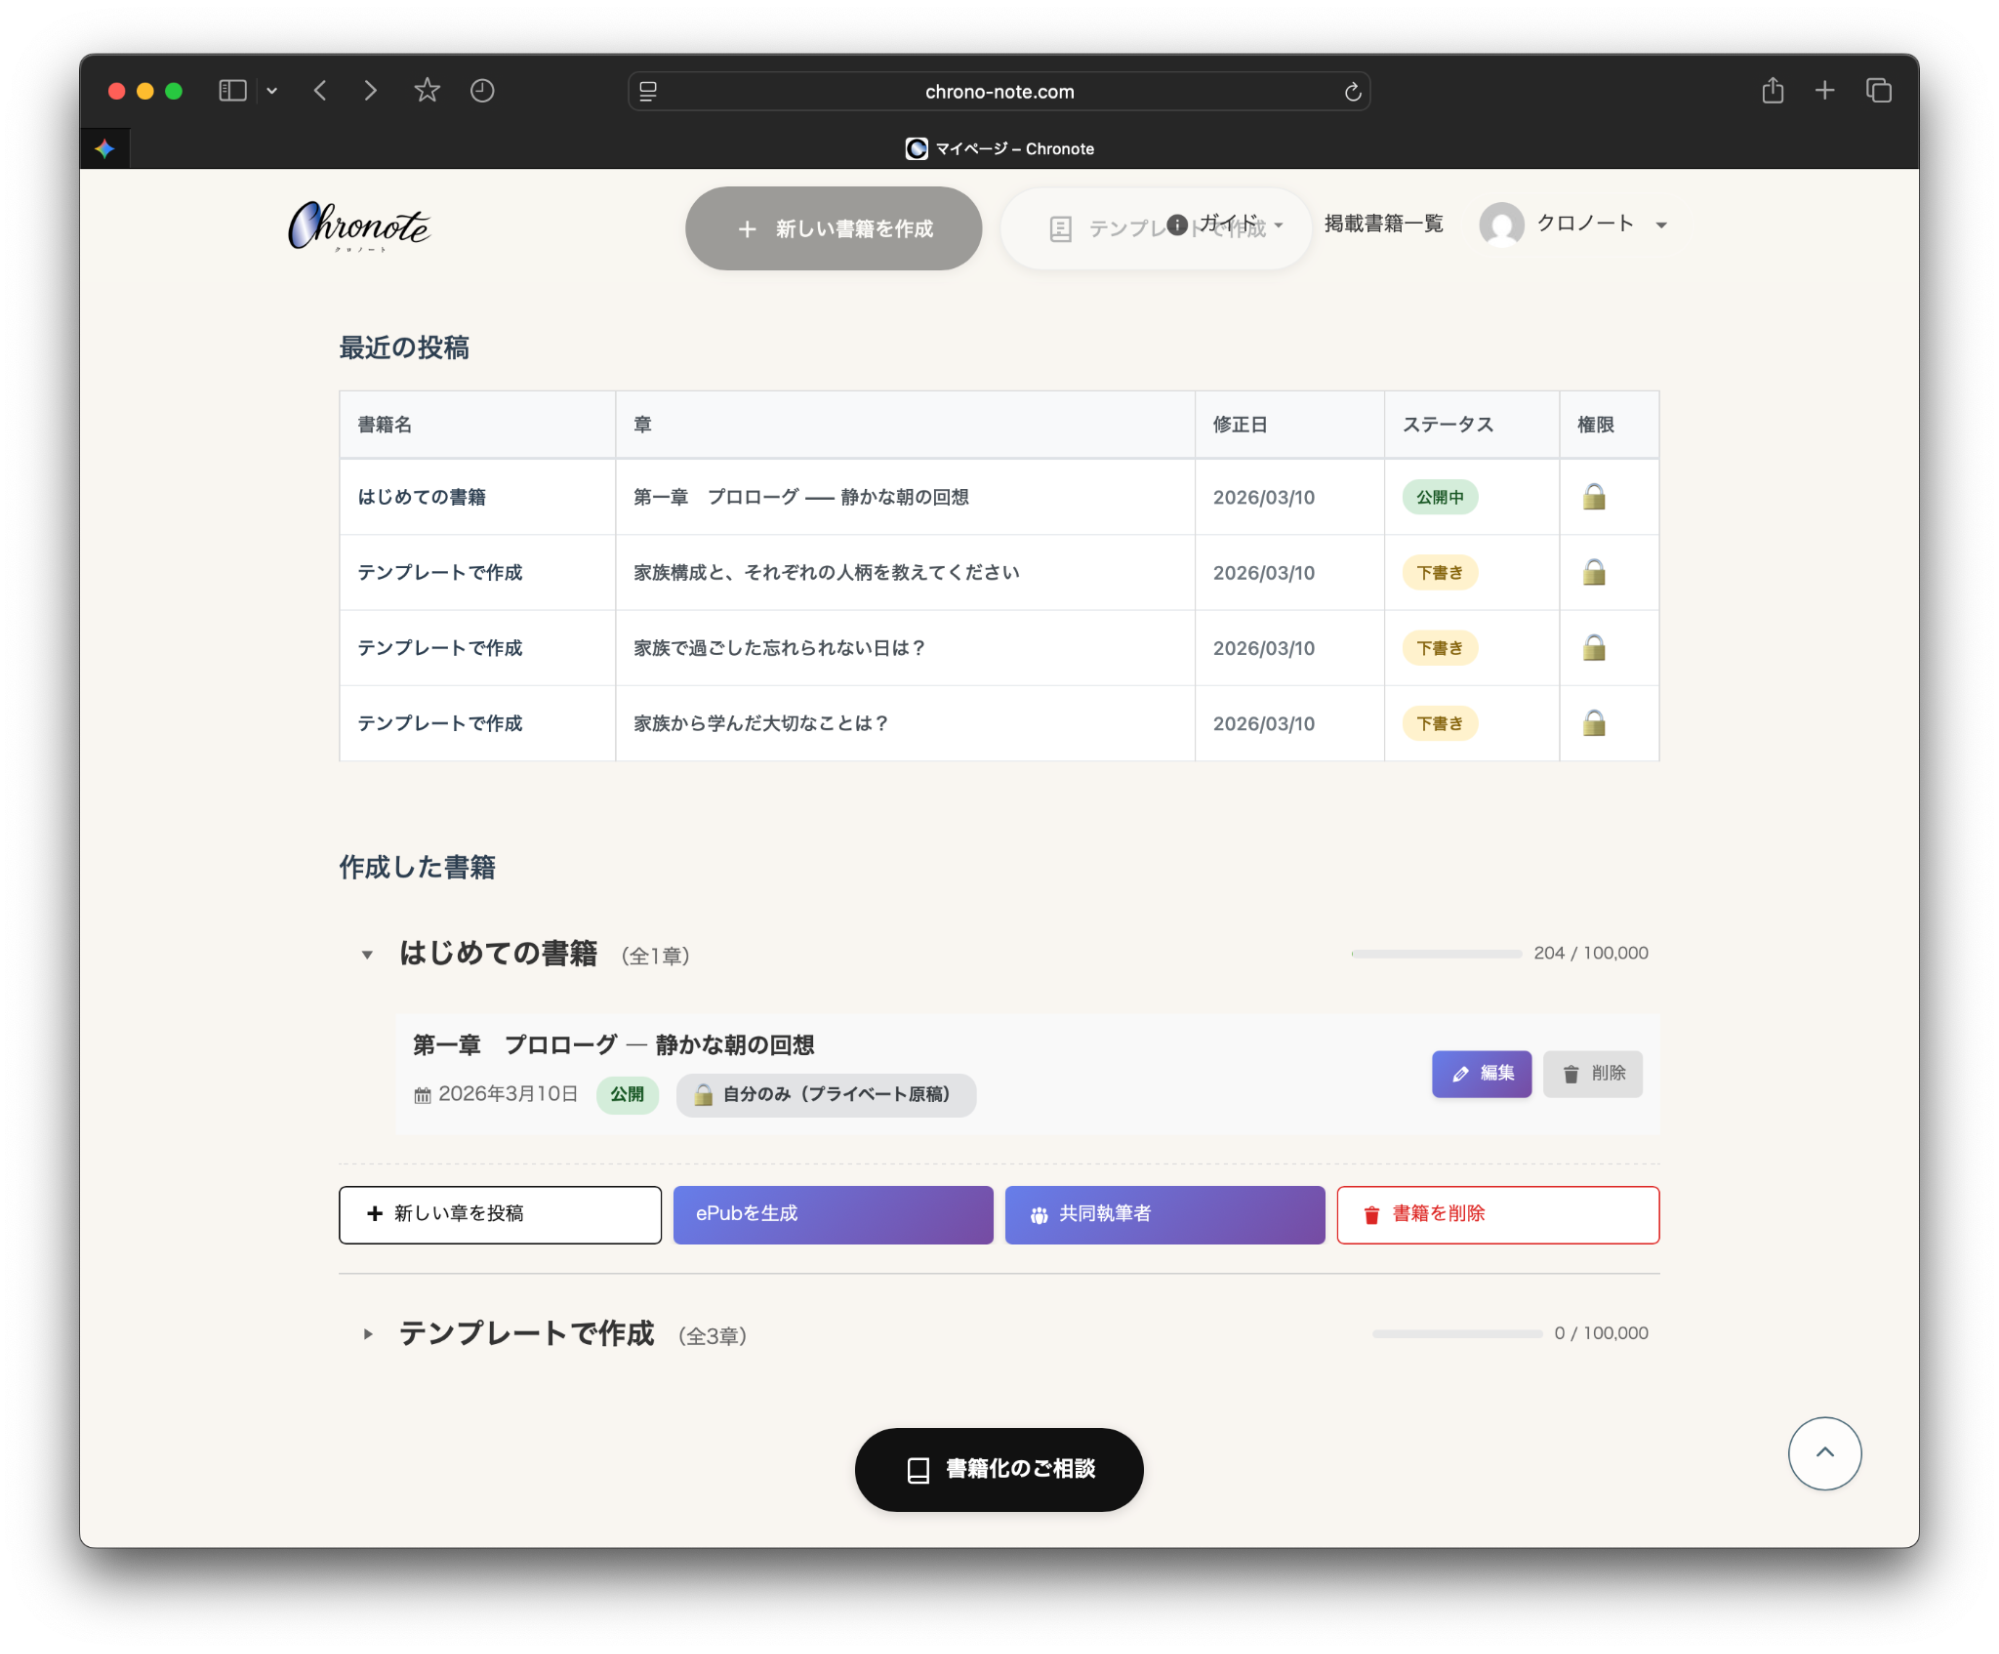Click 新しい書籍を作成 button
This screenshot has height=1654, width=1999.
[x=833, y=229]
